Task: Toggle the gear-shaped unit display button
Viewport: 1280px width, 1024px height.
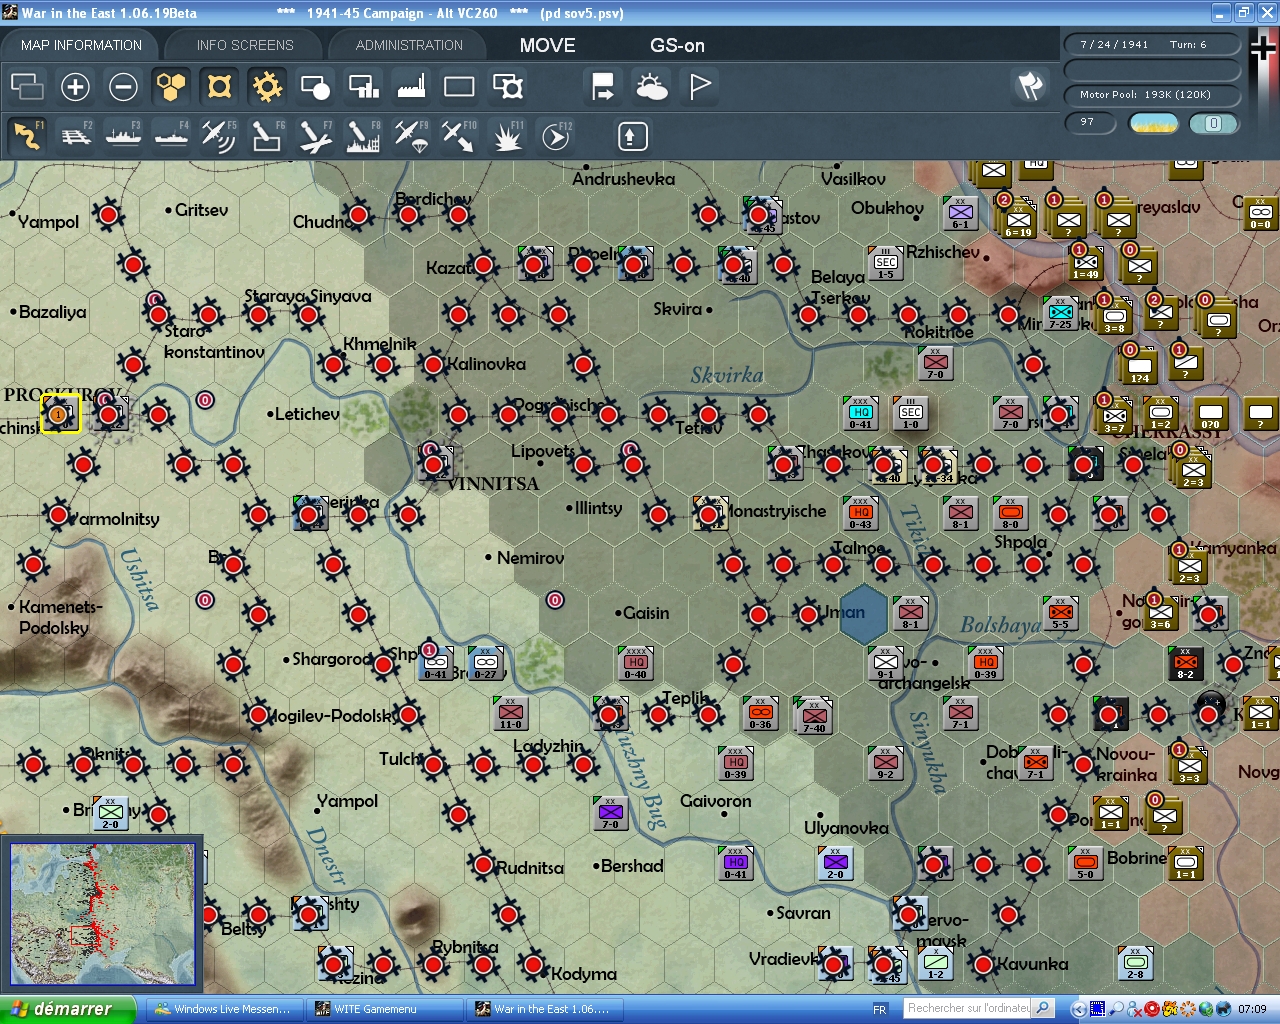Action: pos(267,87)
